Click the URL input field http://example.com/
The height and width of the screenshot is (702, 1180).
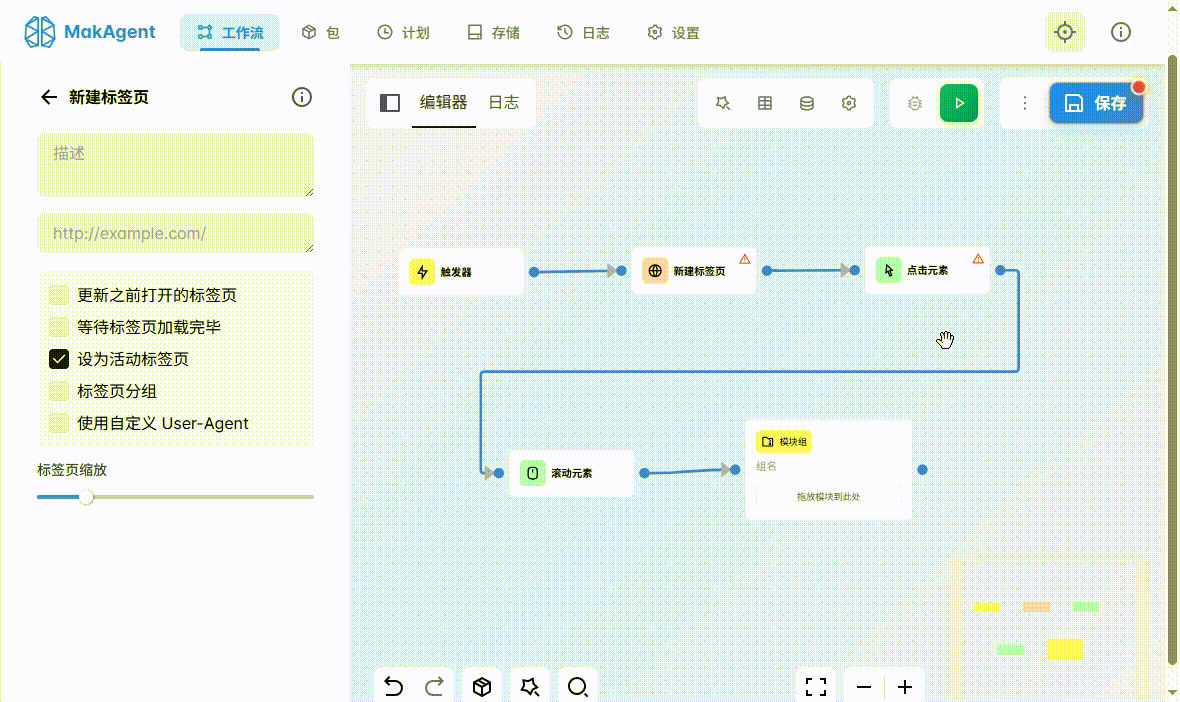(x=175, y=233)
